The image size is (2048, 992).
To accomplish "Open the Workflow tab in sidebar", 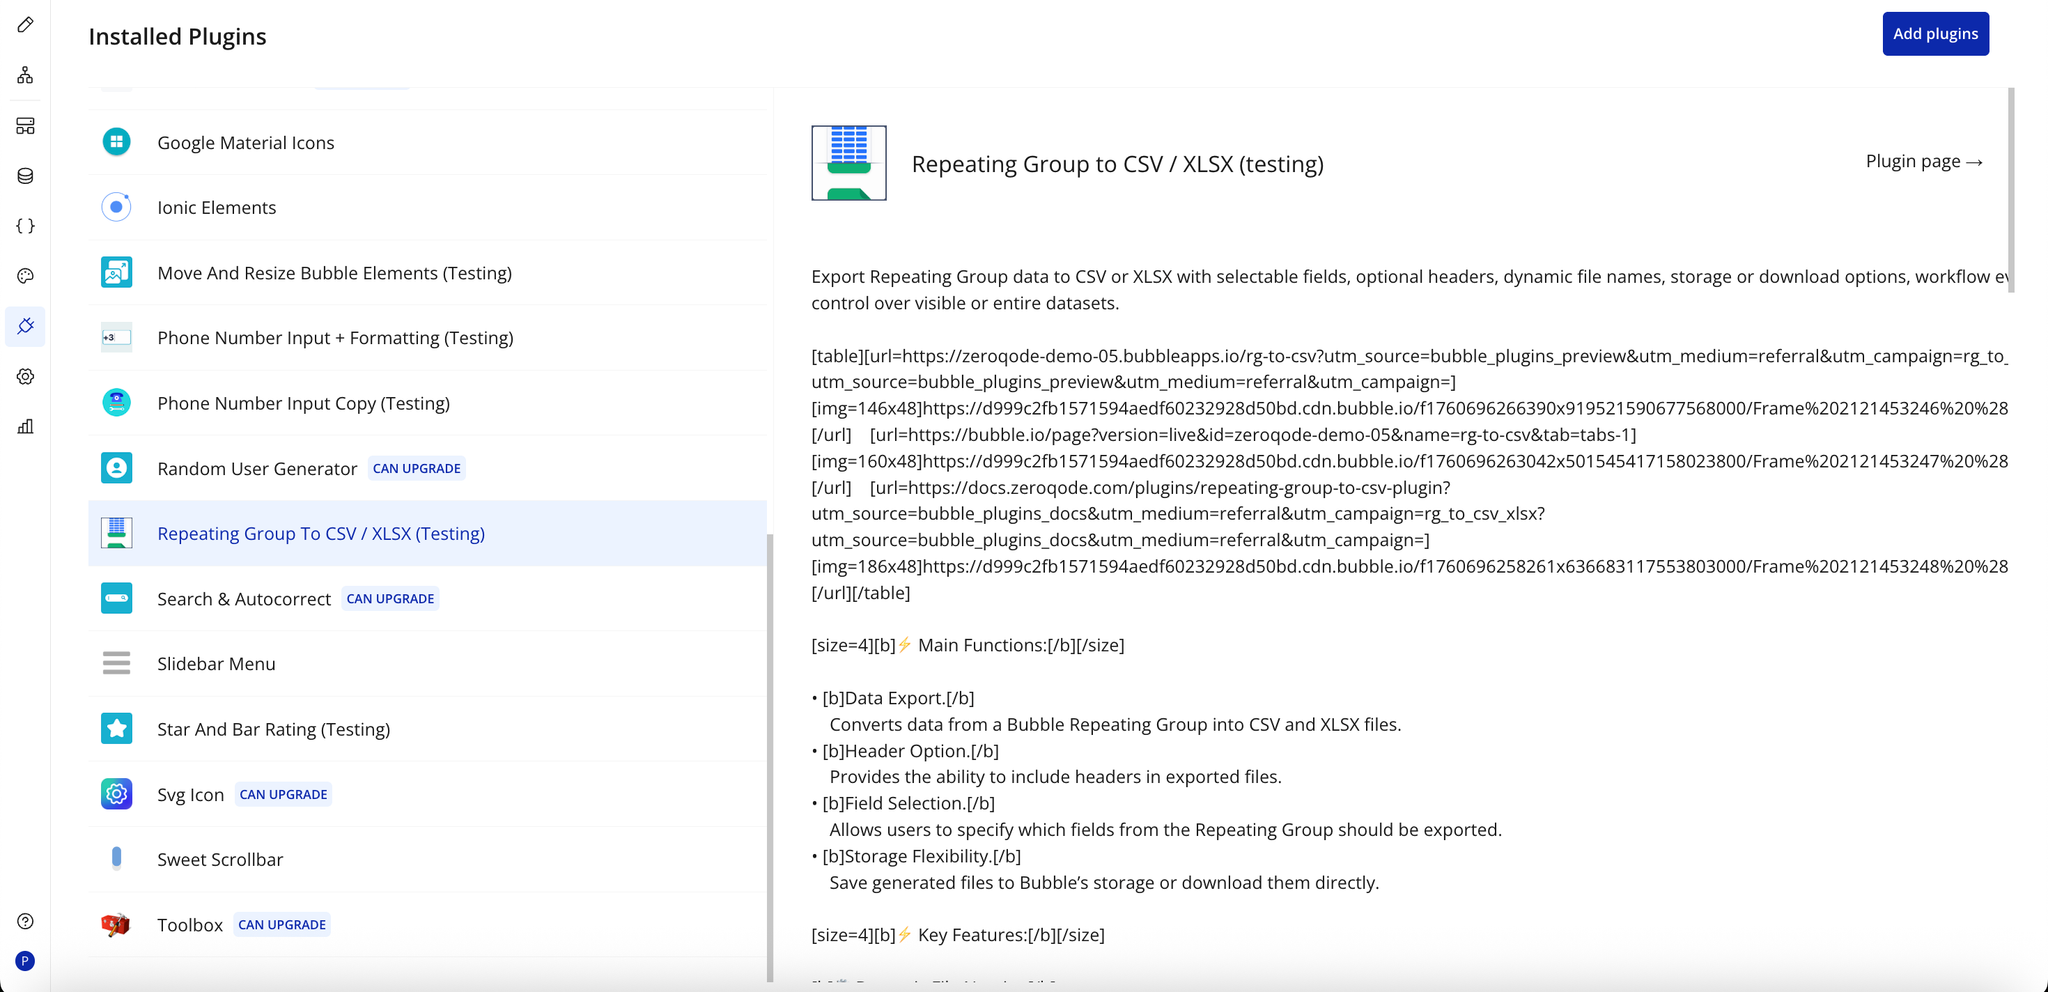I will coord(26,75).
